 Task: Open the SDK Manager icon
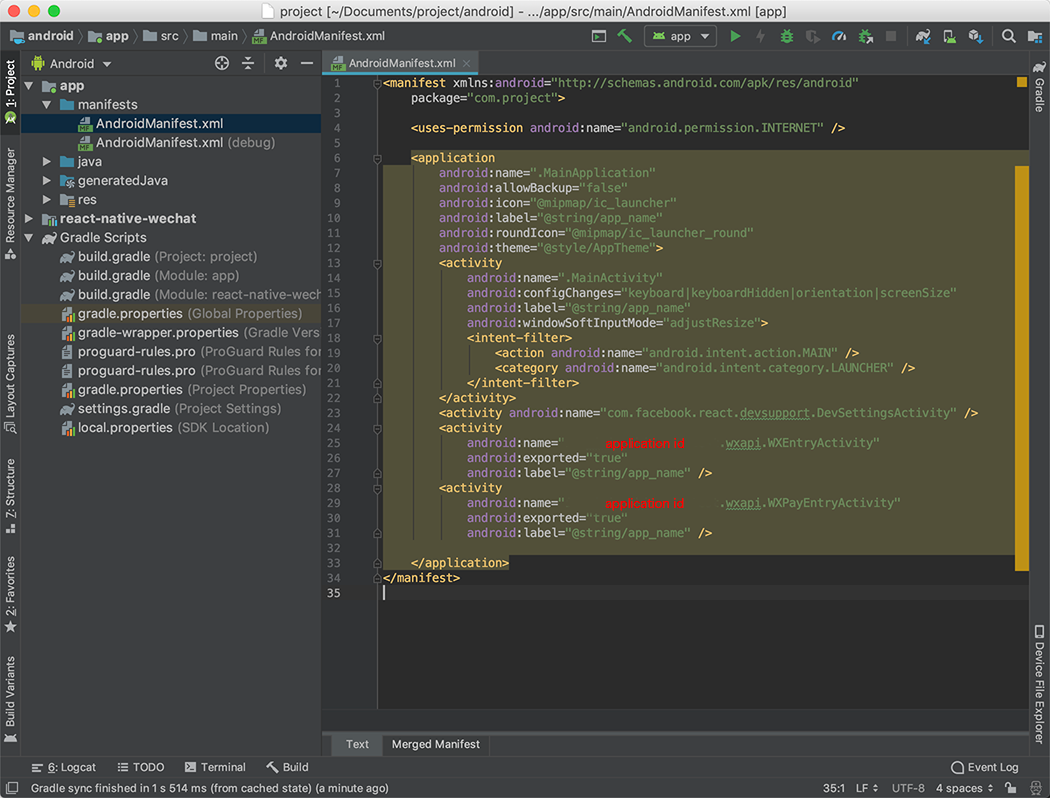coord(975,36)
